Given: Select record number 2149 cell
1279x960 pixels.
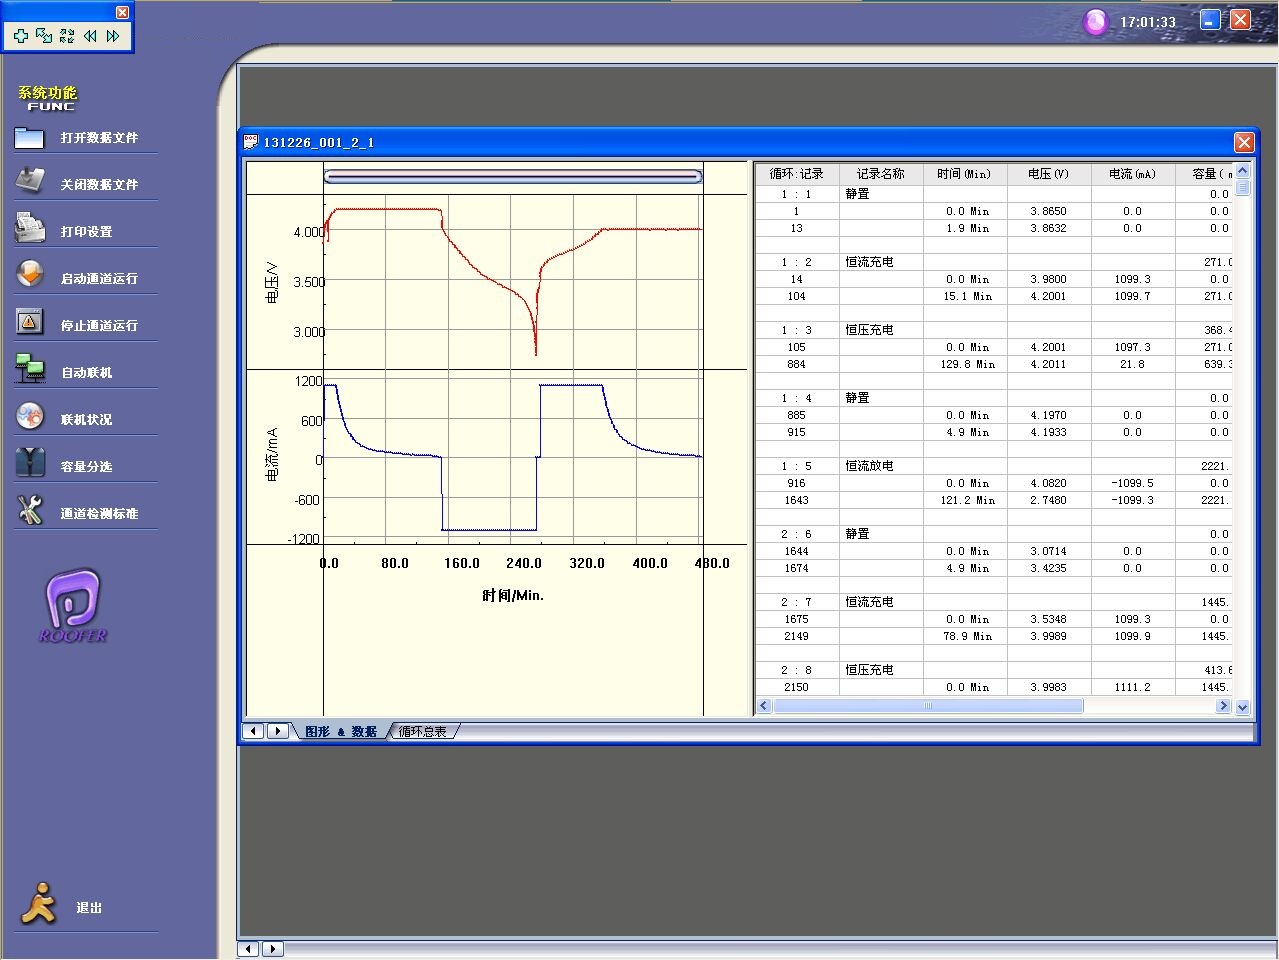Looking at the screenshot, I should tap(797, 636).
